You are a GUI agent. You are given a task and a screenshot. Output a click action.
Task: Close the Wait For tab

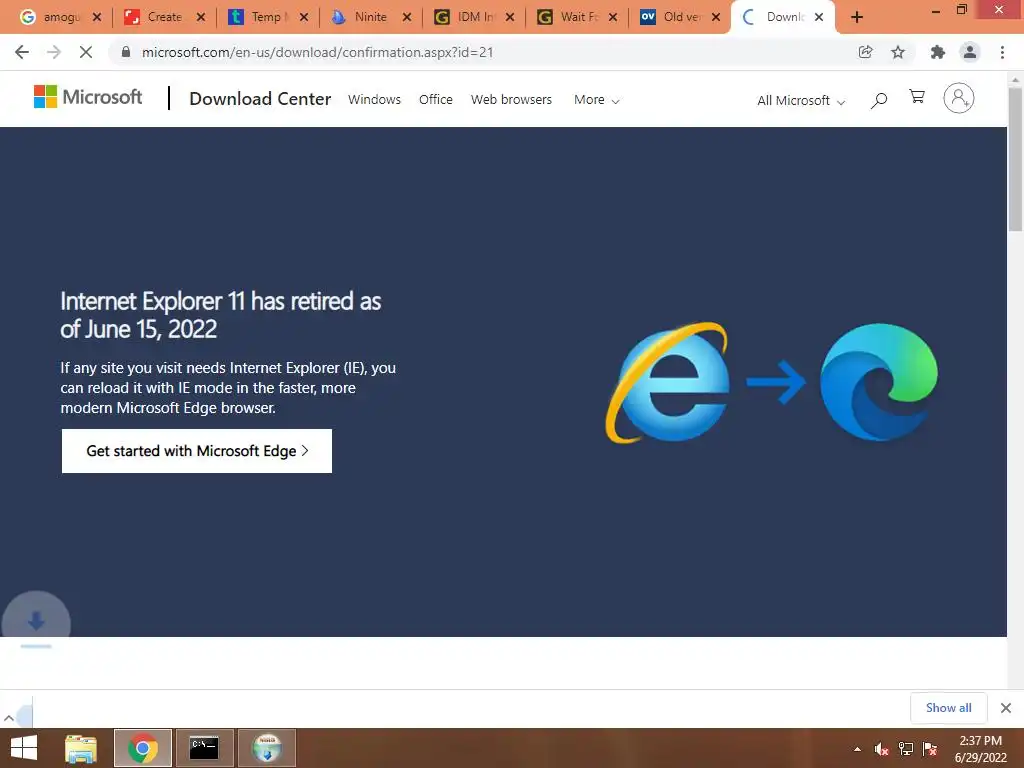click(613, 17)
